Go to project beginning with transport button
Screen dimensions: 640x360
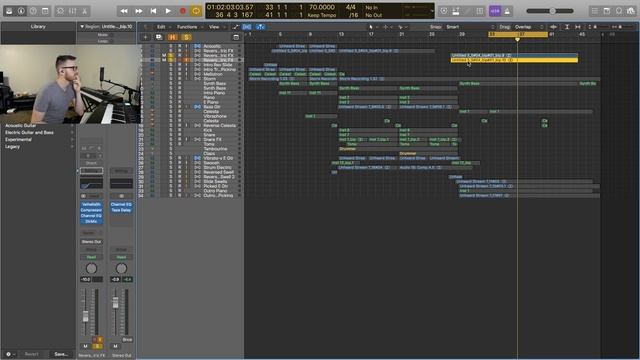pyautogui.click(x=153, y=11)
